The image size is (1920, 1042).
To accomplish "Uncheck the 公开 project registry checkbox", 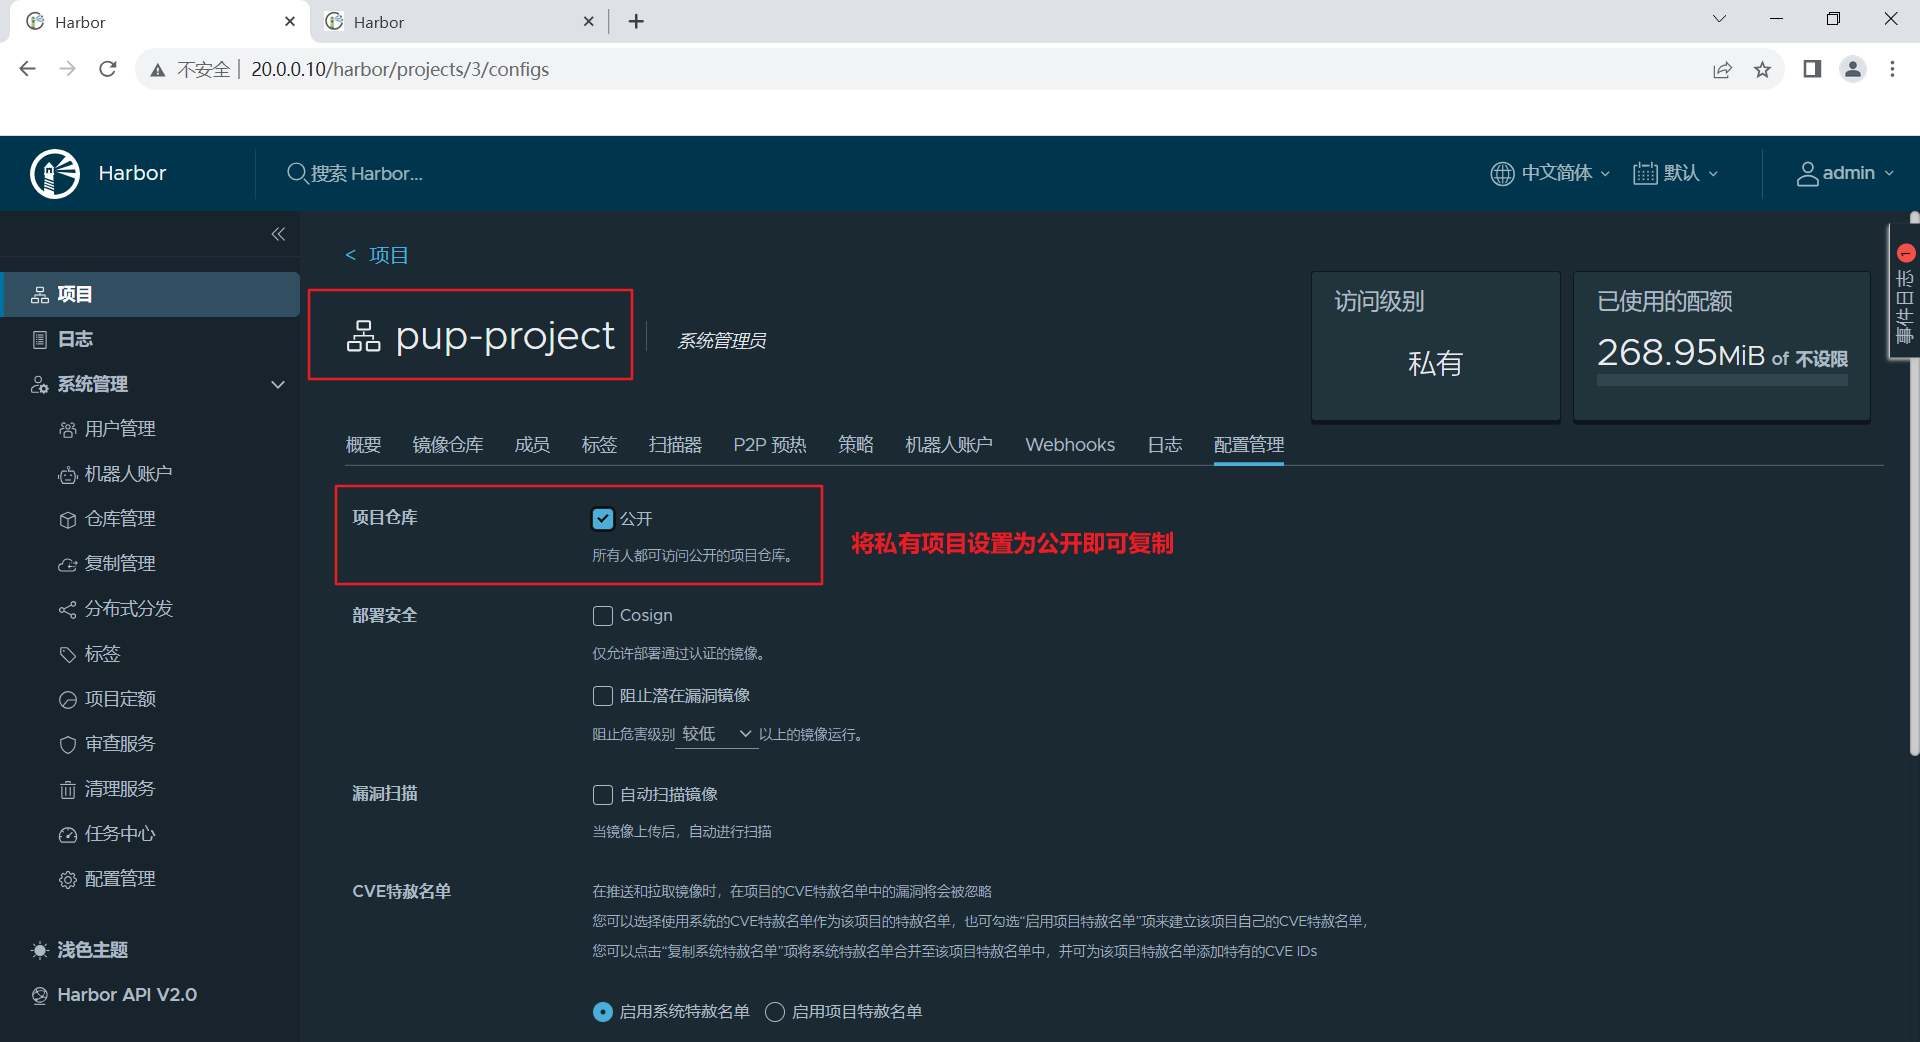I will pos(603,518).
